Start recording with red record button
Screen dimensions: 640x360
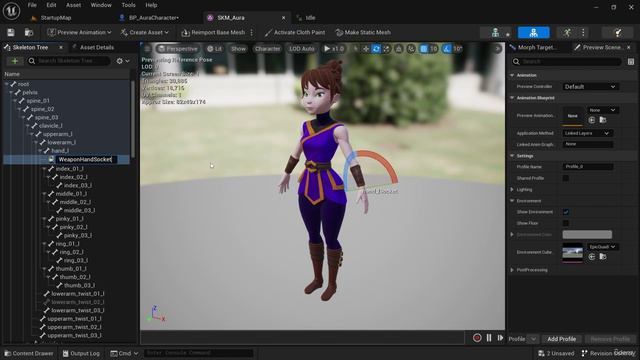477,338
